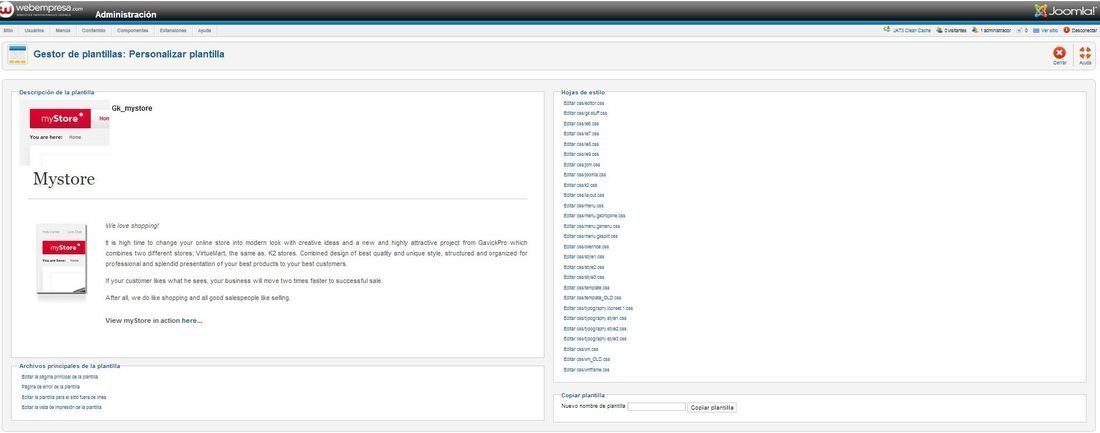
Task: Open Editar css/template_OLD.css
Action: point(592,298)
